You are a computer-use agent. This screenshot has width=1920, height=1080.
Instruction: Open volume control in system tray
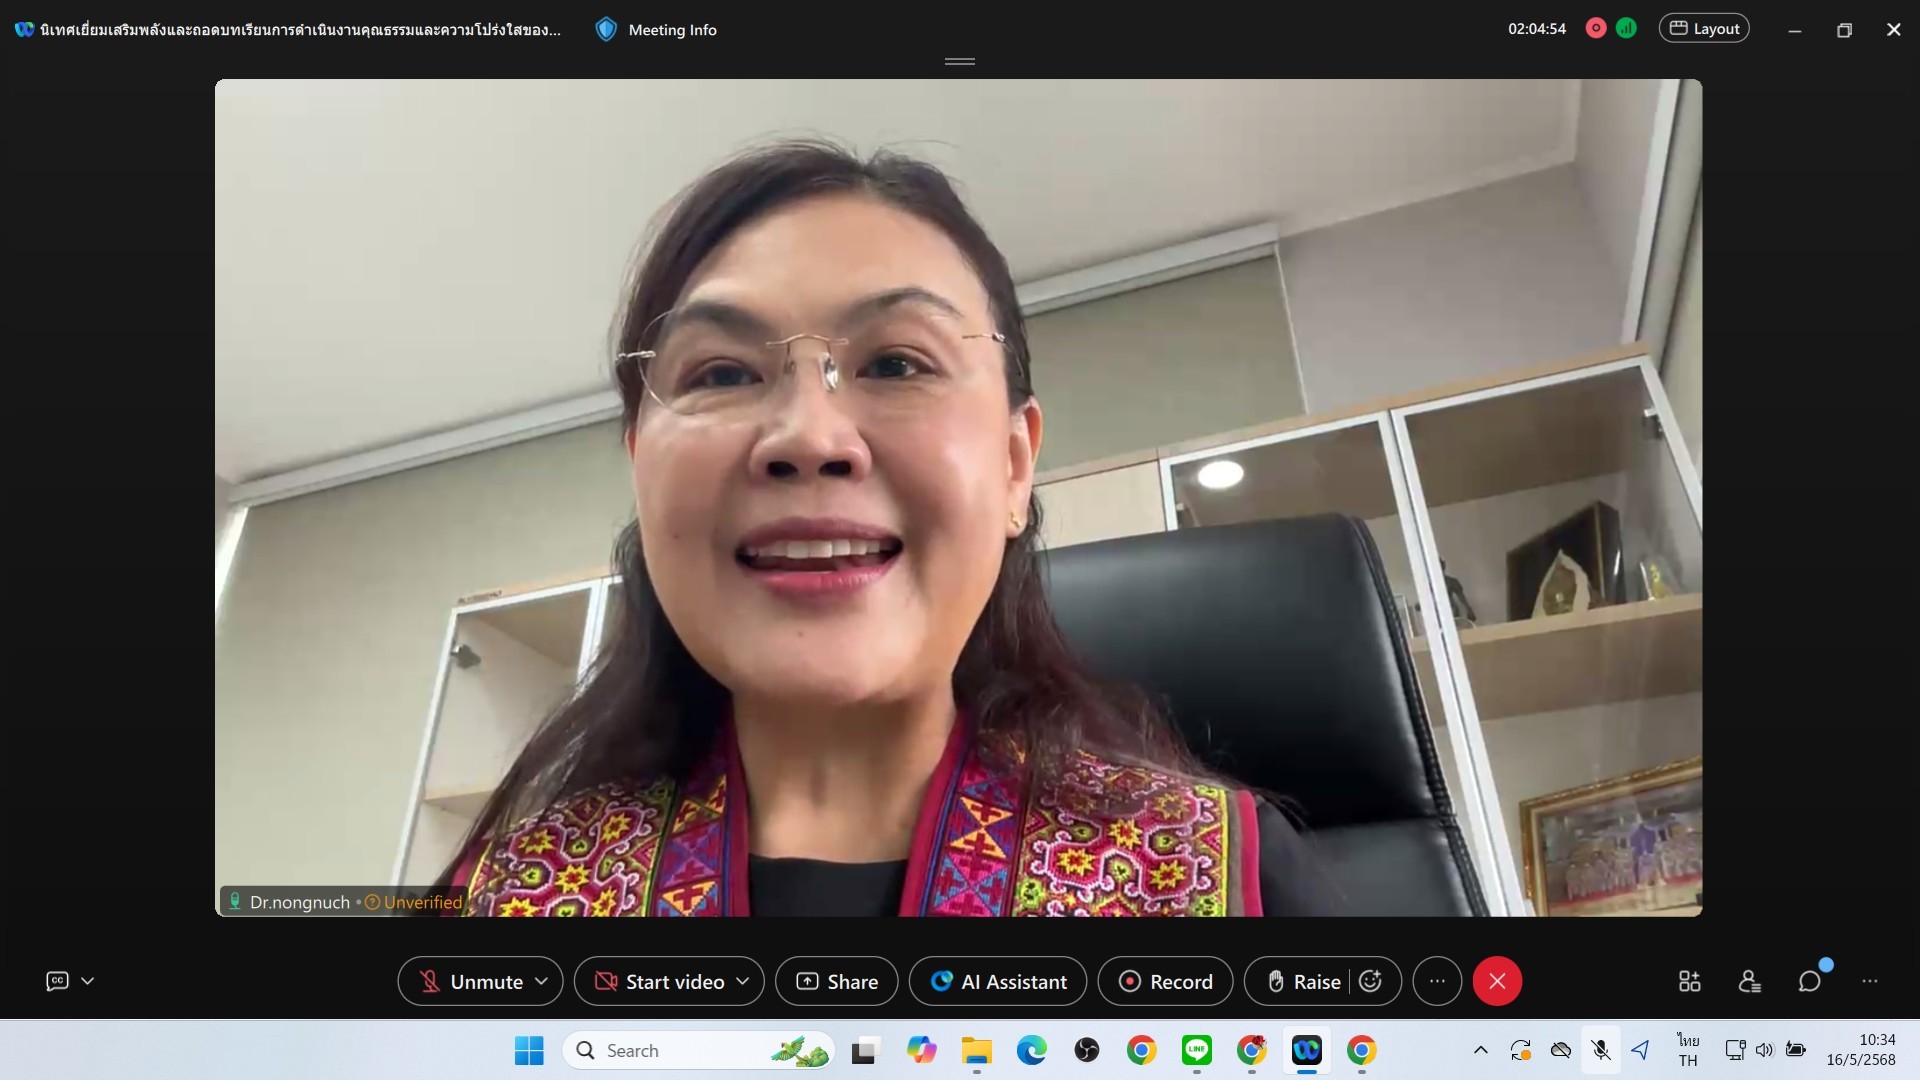[1765, 1050]
